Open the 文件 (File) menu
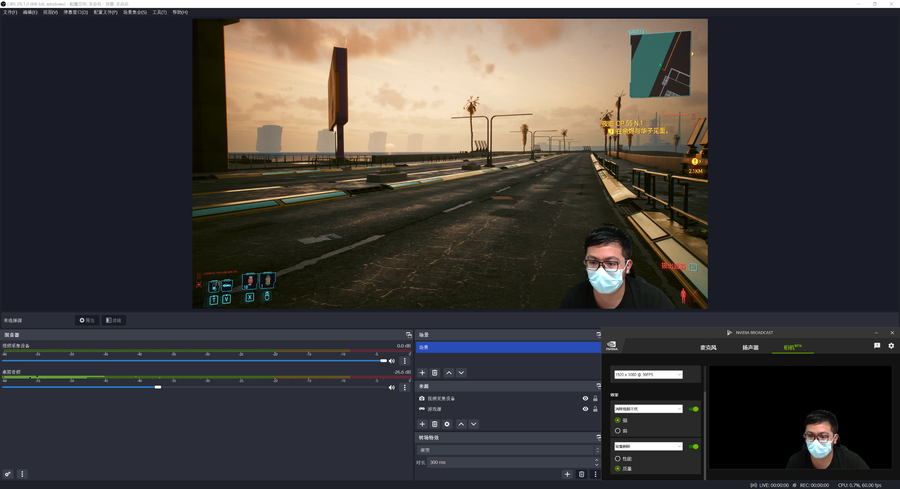 point(9,12)
